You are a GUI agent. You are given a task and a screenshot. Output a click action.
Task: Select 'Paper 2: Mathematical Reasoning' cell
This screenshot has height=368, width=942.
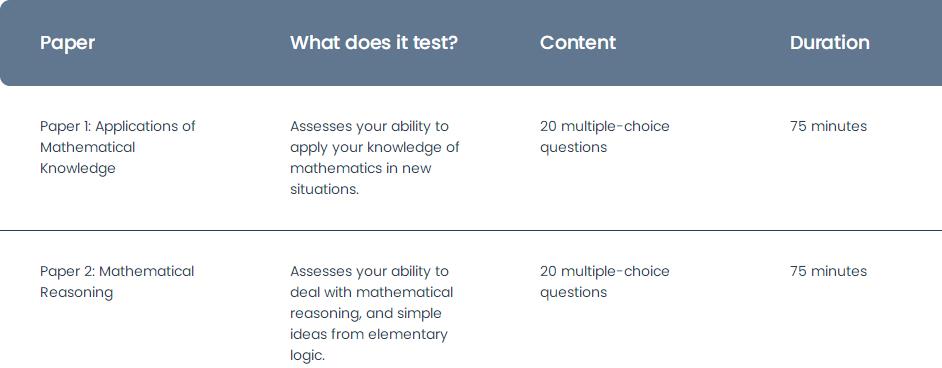pyautogui.click(x=117, y=282)
